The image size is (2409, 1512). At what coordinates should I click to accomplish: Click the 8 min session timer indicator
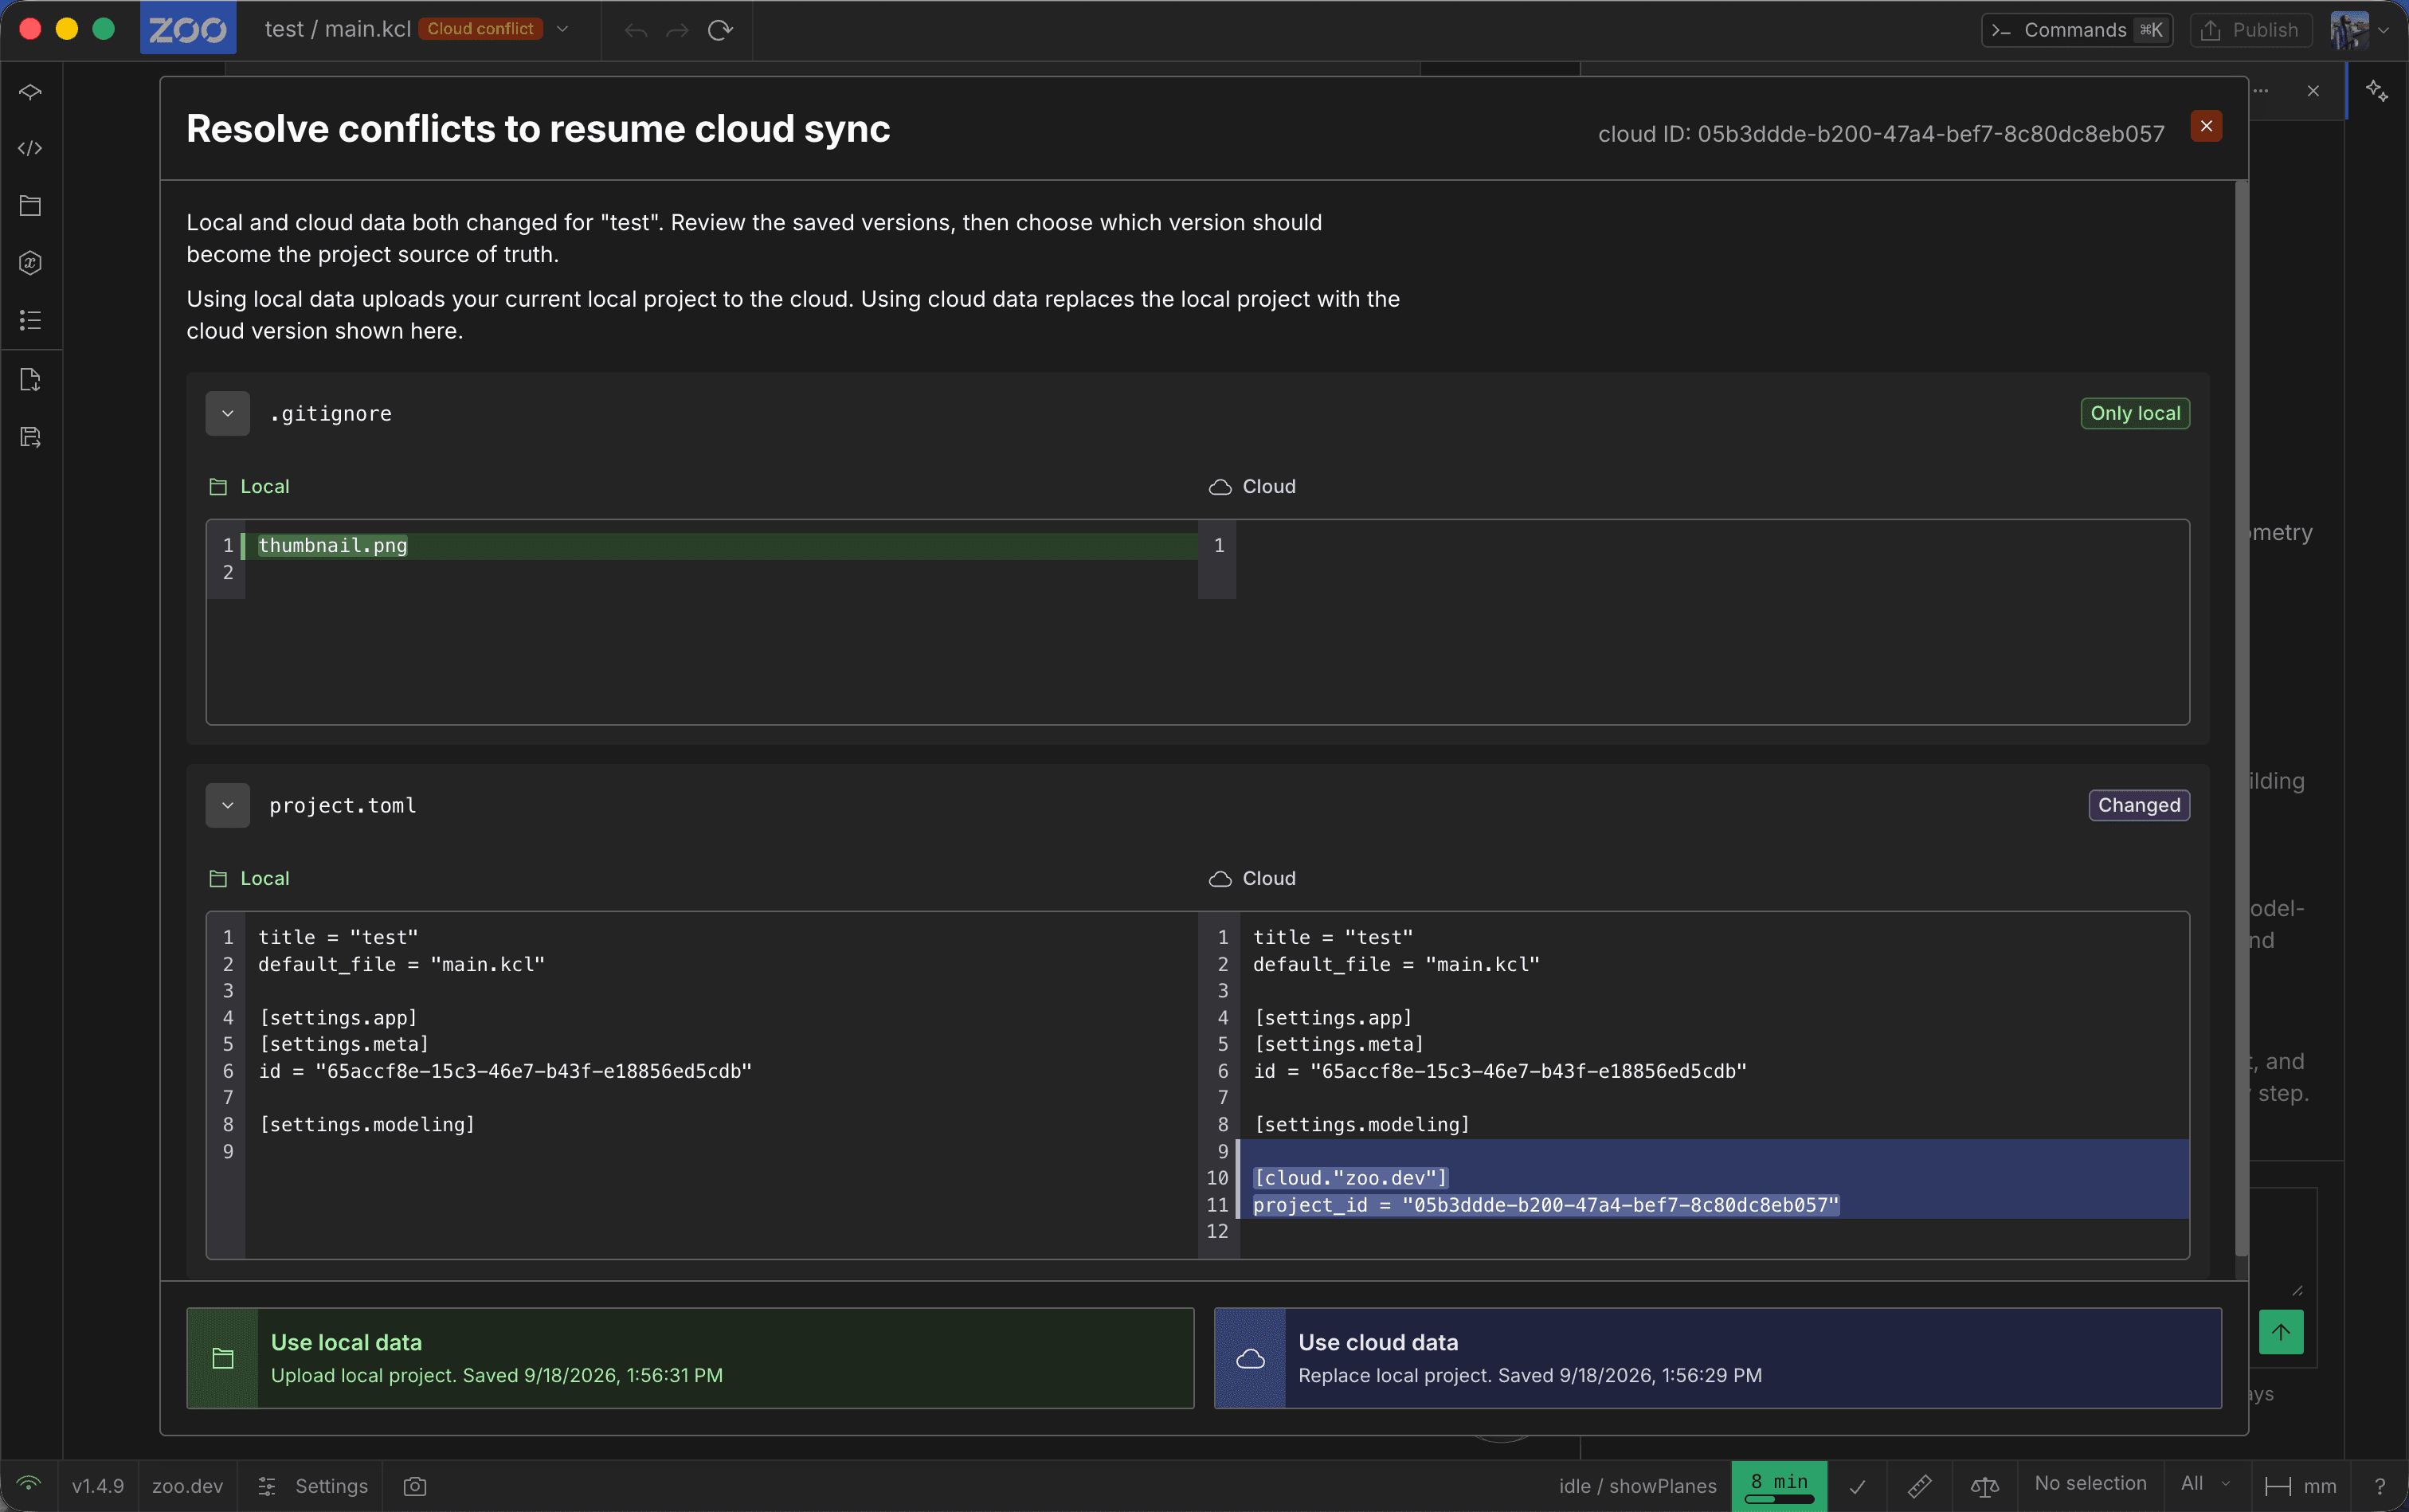click(1779, 1485)
